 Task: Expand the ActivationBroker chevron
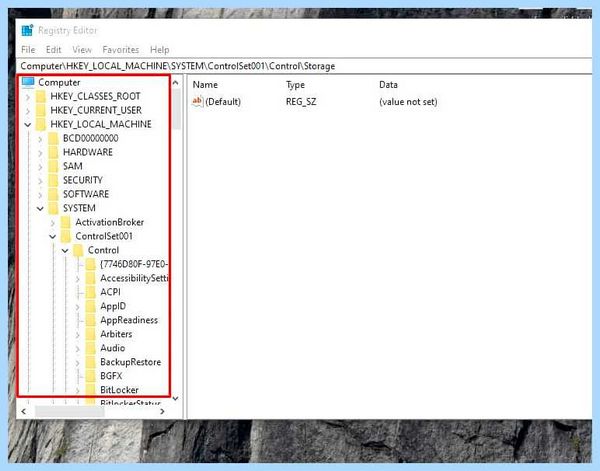pyautogui.click(x=53, y=223)
